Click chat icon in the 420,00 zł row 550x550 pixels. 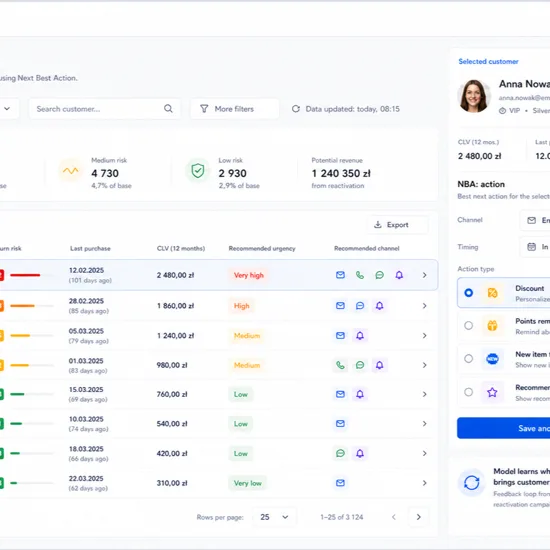[x=340, y=454]
